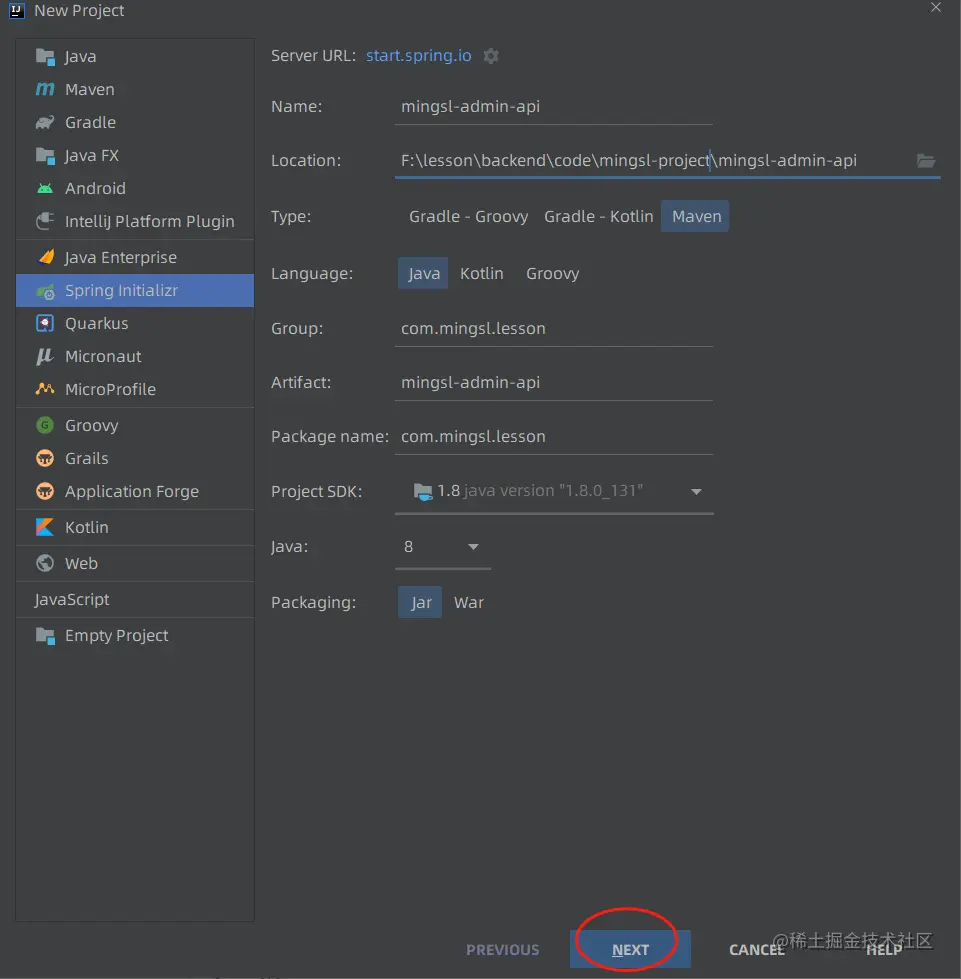Viewport: 961px width, 979px height.
Task: Select Empty Project in sidebar
Action: pyautogui.click(x=116, y=636)
